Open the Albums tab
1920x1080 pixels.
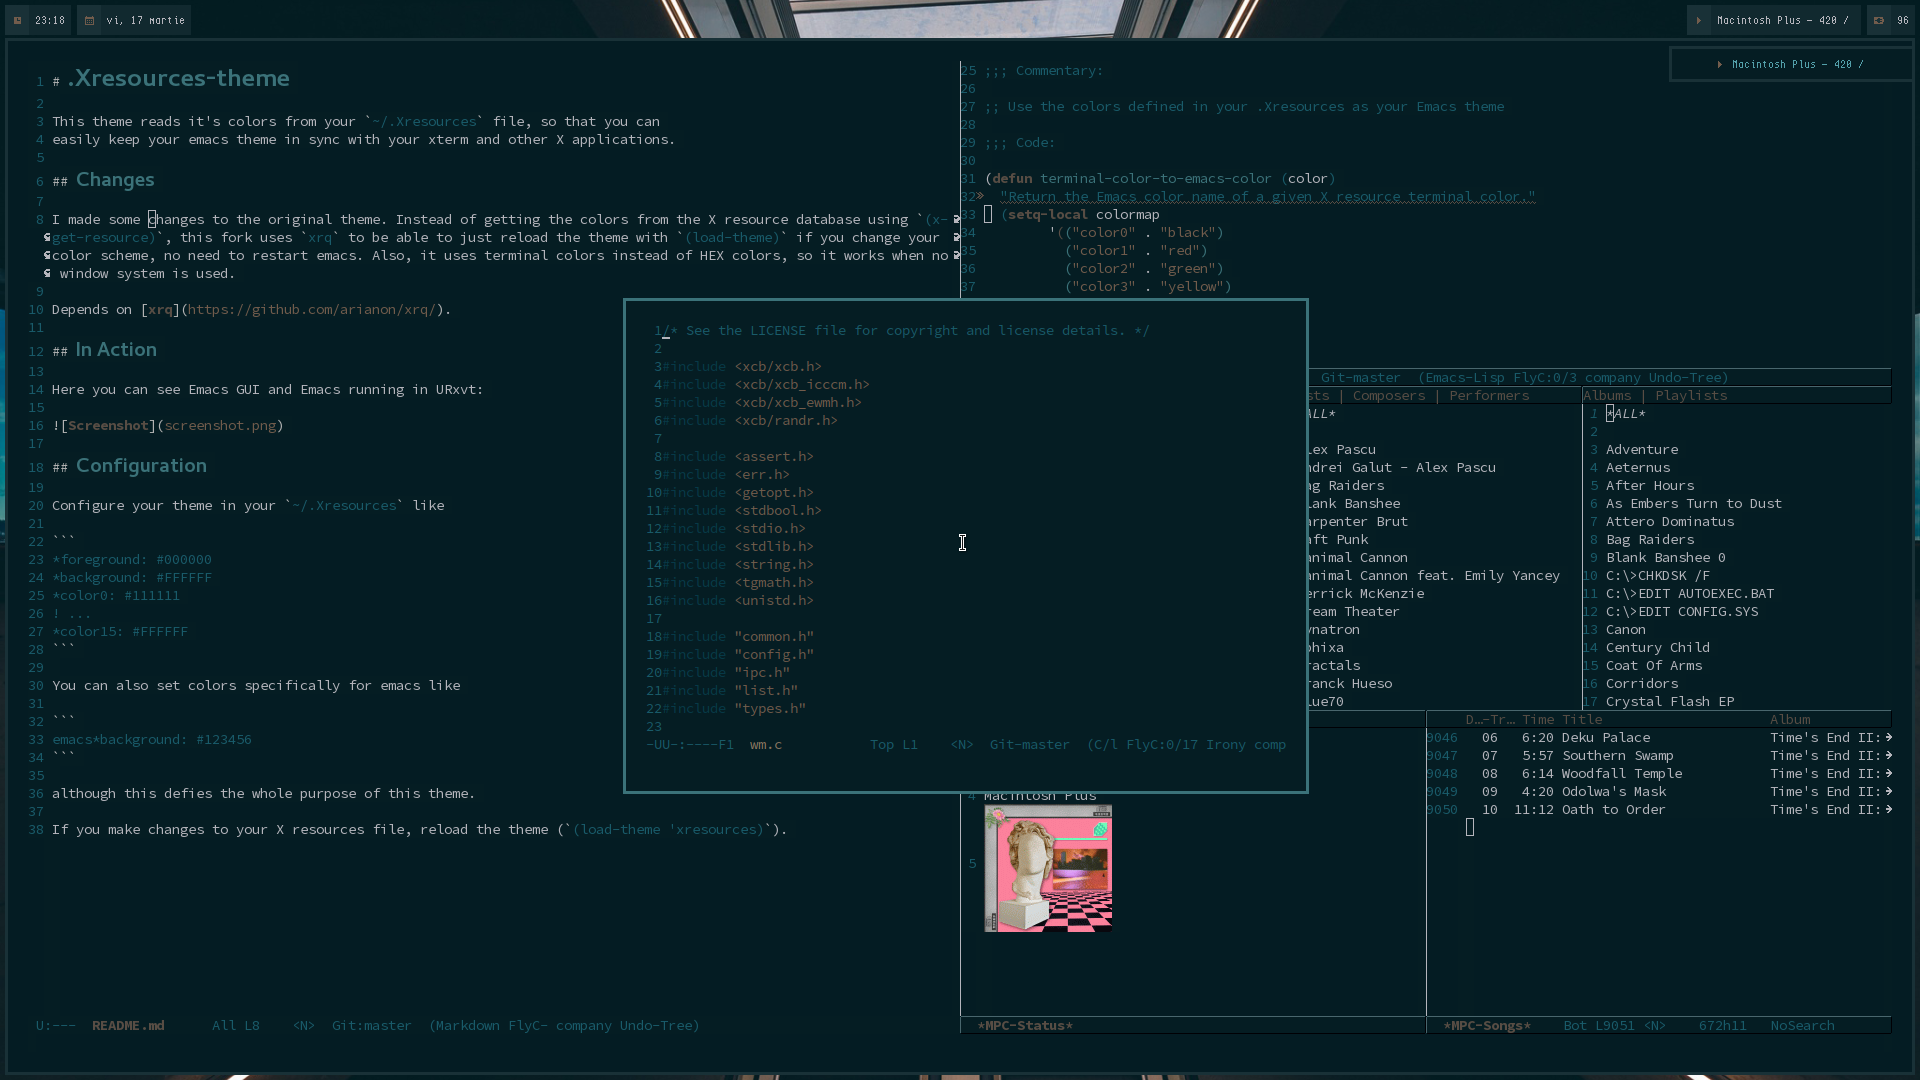click(x=1607, y=395)
